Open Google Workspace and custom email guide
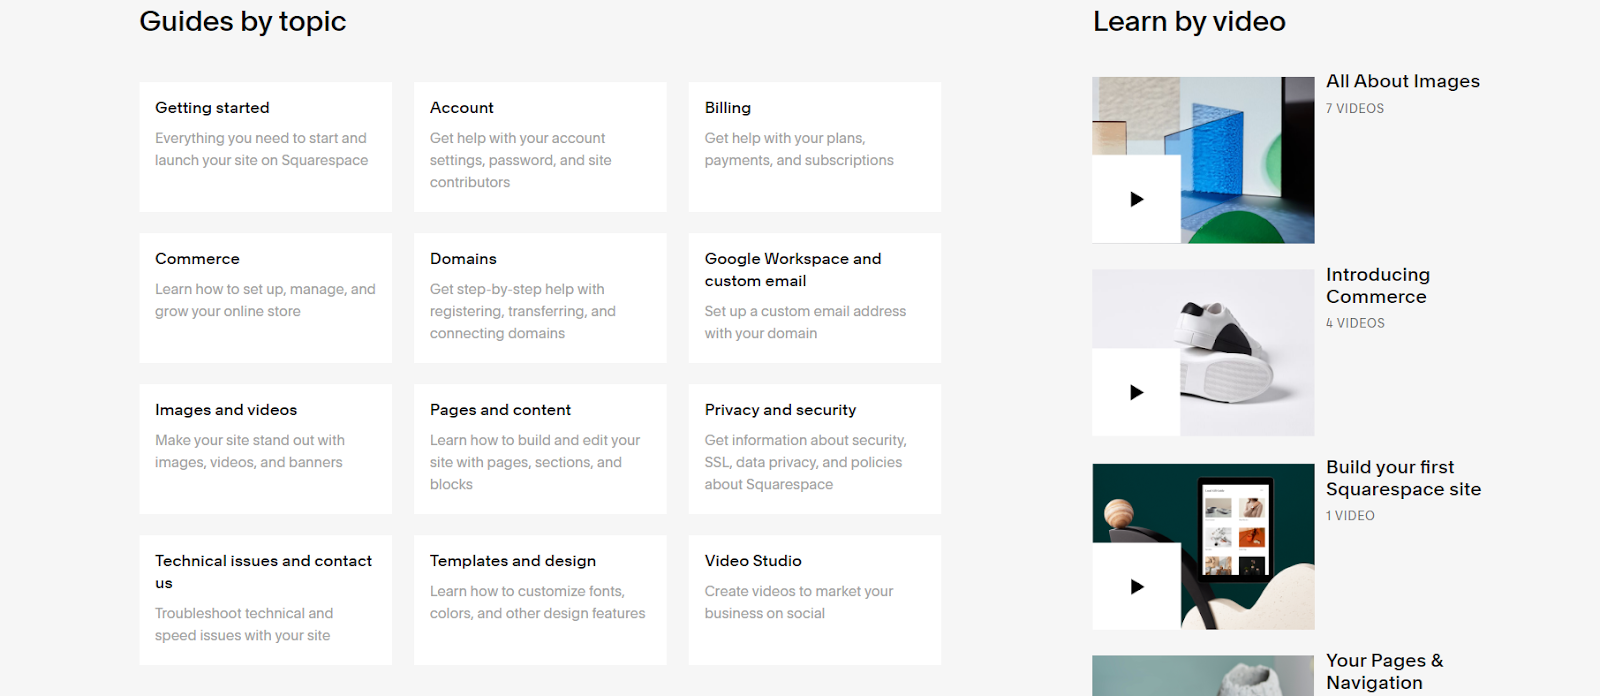The height and width of the screenshot is (696, 1600). tap(815, 298)
